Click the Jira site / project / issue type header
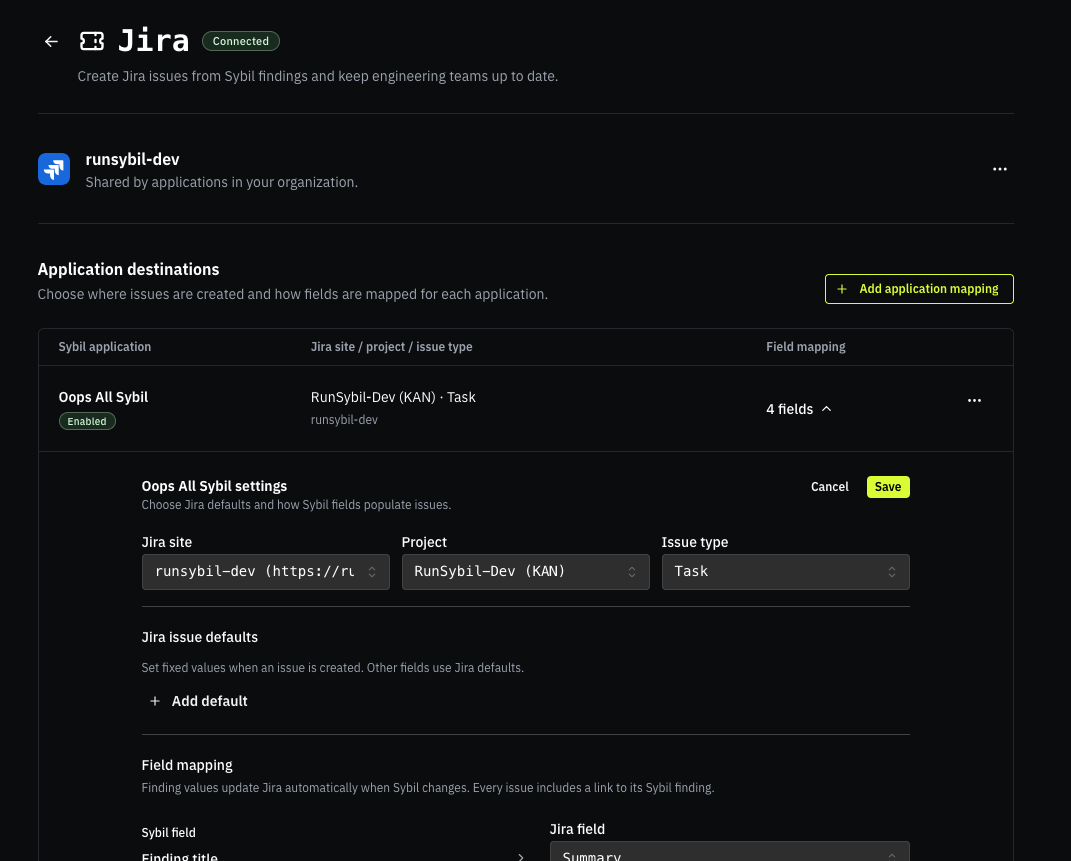 click(x=391, y=347)
